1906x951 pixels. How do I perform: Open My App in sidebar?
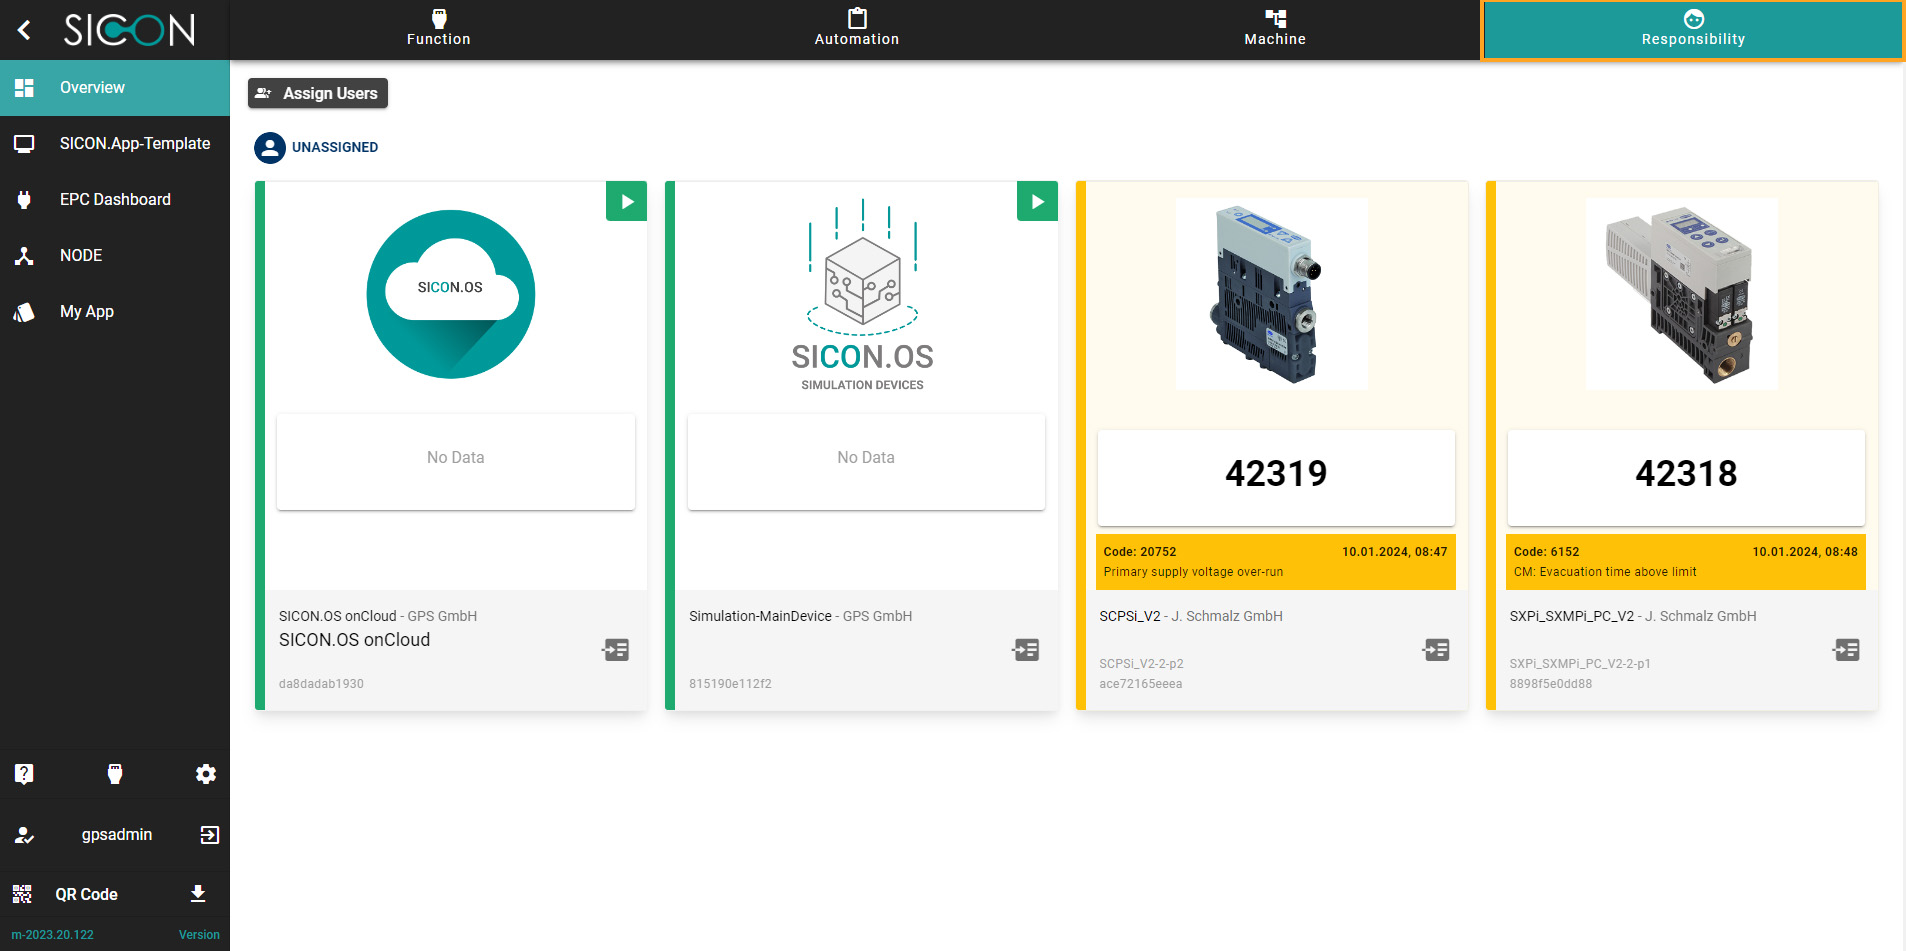pos(87,312)
